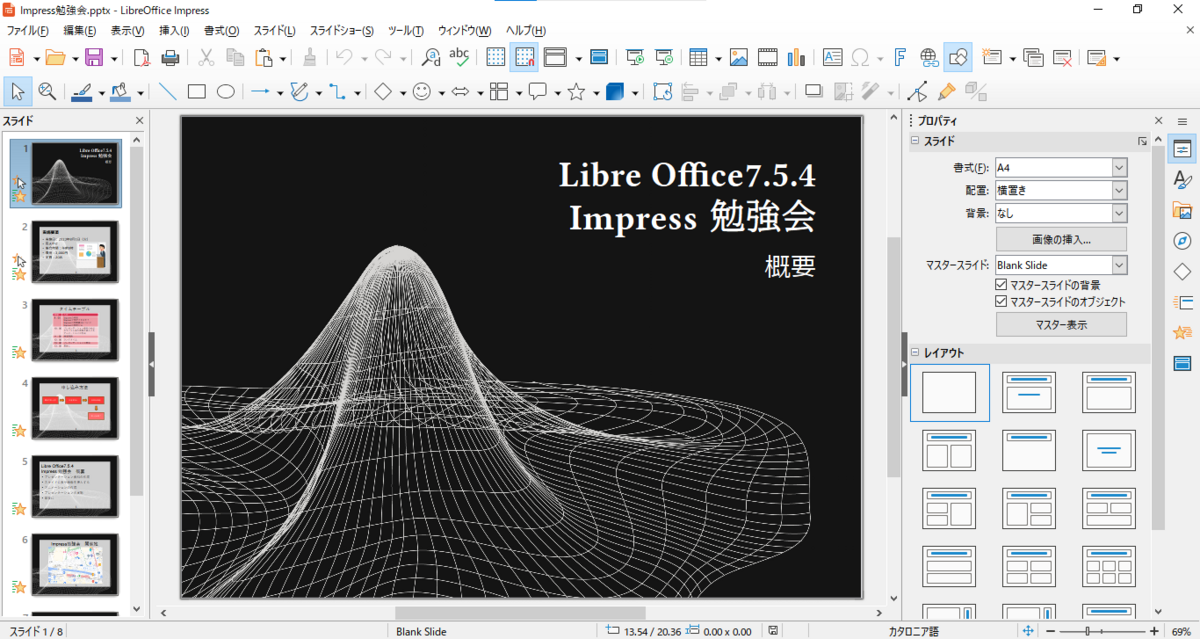This screenshot has height=639, width=1200.
Task: Collapse the スライド section
Action: (915, 141)
